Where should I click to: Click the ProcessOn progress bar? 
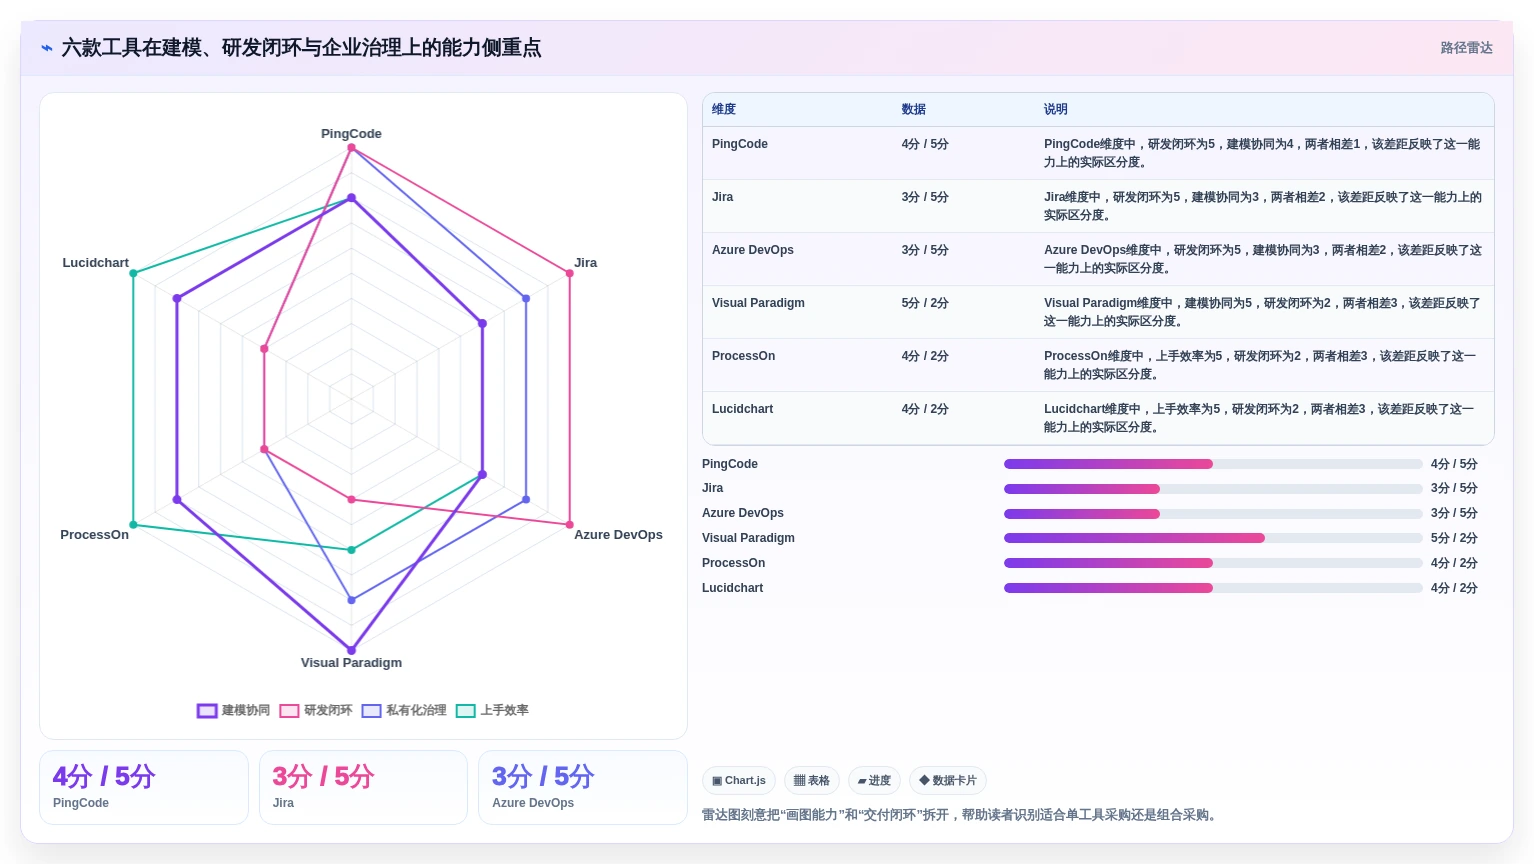tap(1213, 563)
